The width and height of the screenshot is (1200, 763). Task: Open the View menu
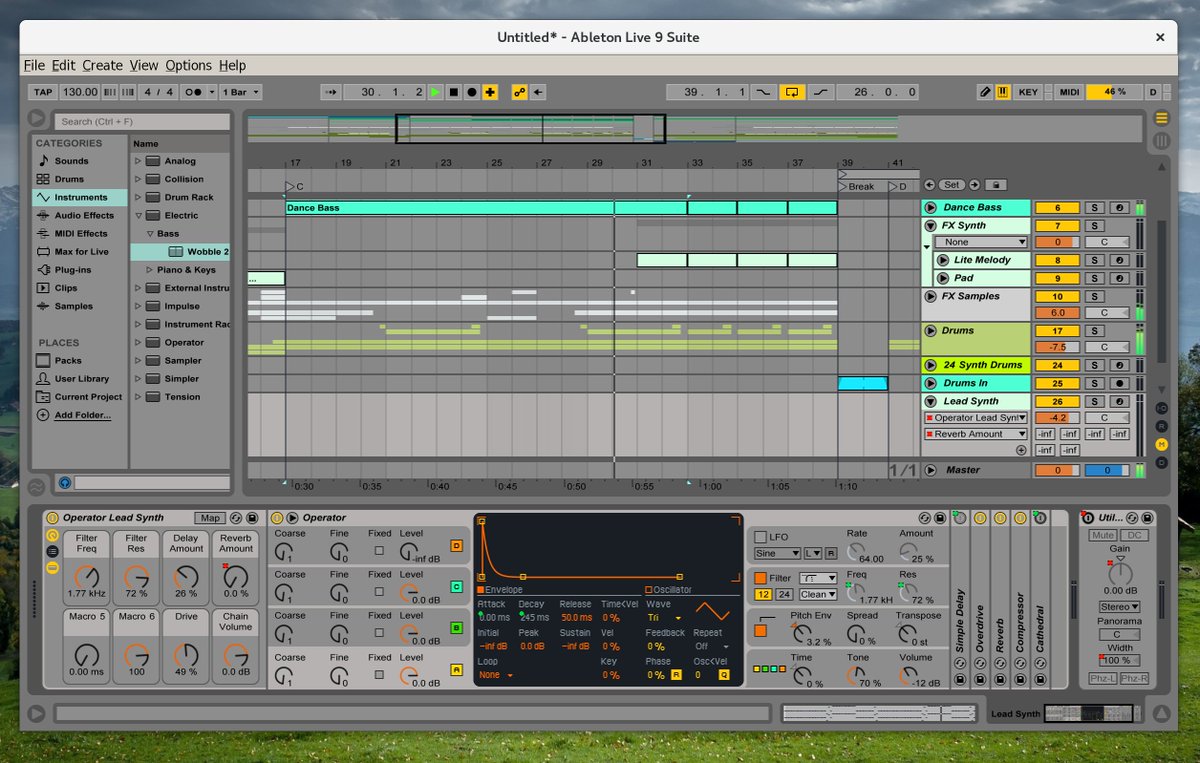[144, 65]
